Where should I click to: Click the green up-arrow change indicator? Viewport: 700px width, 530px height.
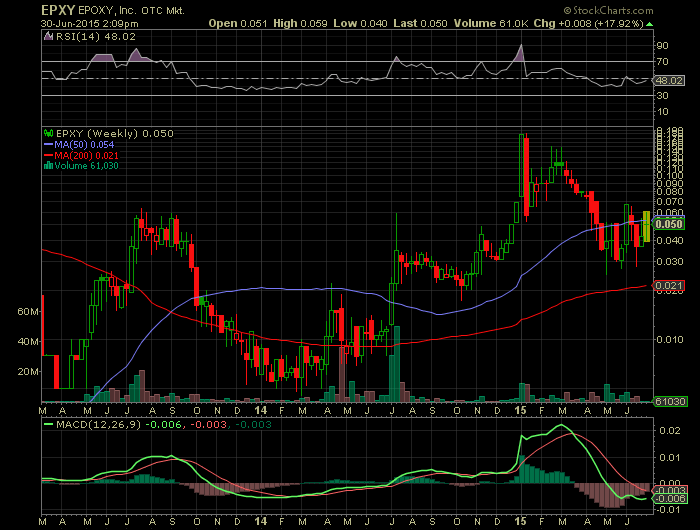point(649,24)
